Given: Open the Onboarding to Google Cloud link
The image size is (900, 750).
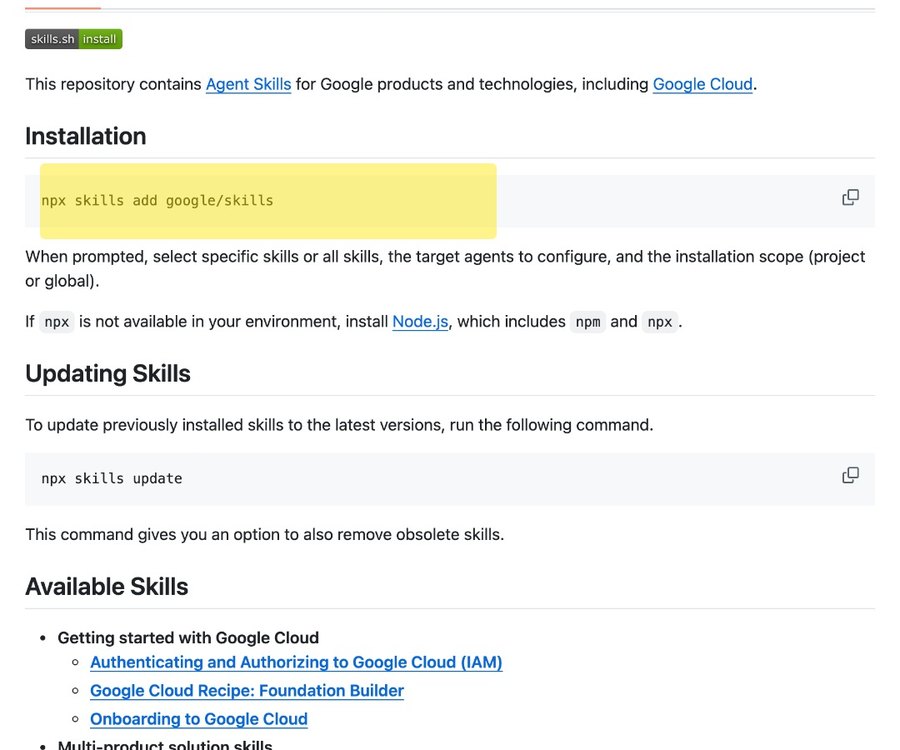Looking at the screenshot, I should coord(199,719).
